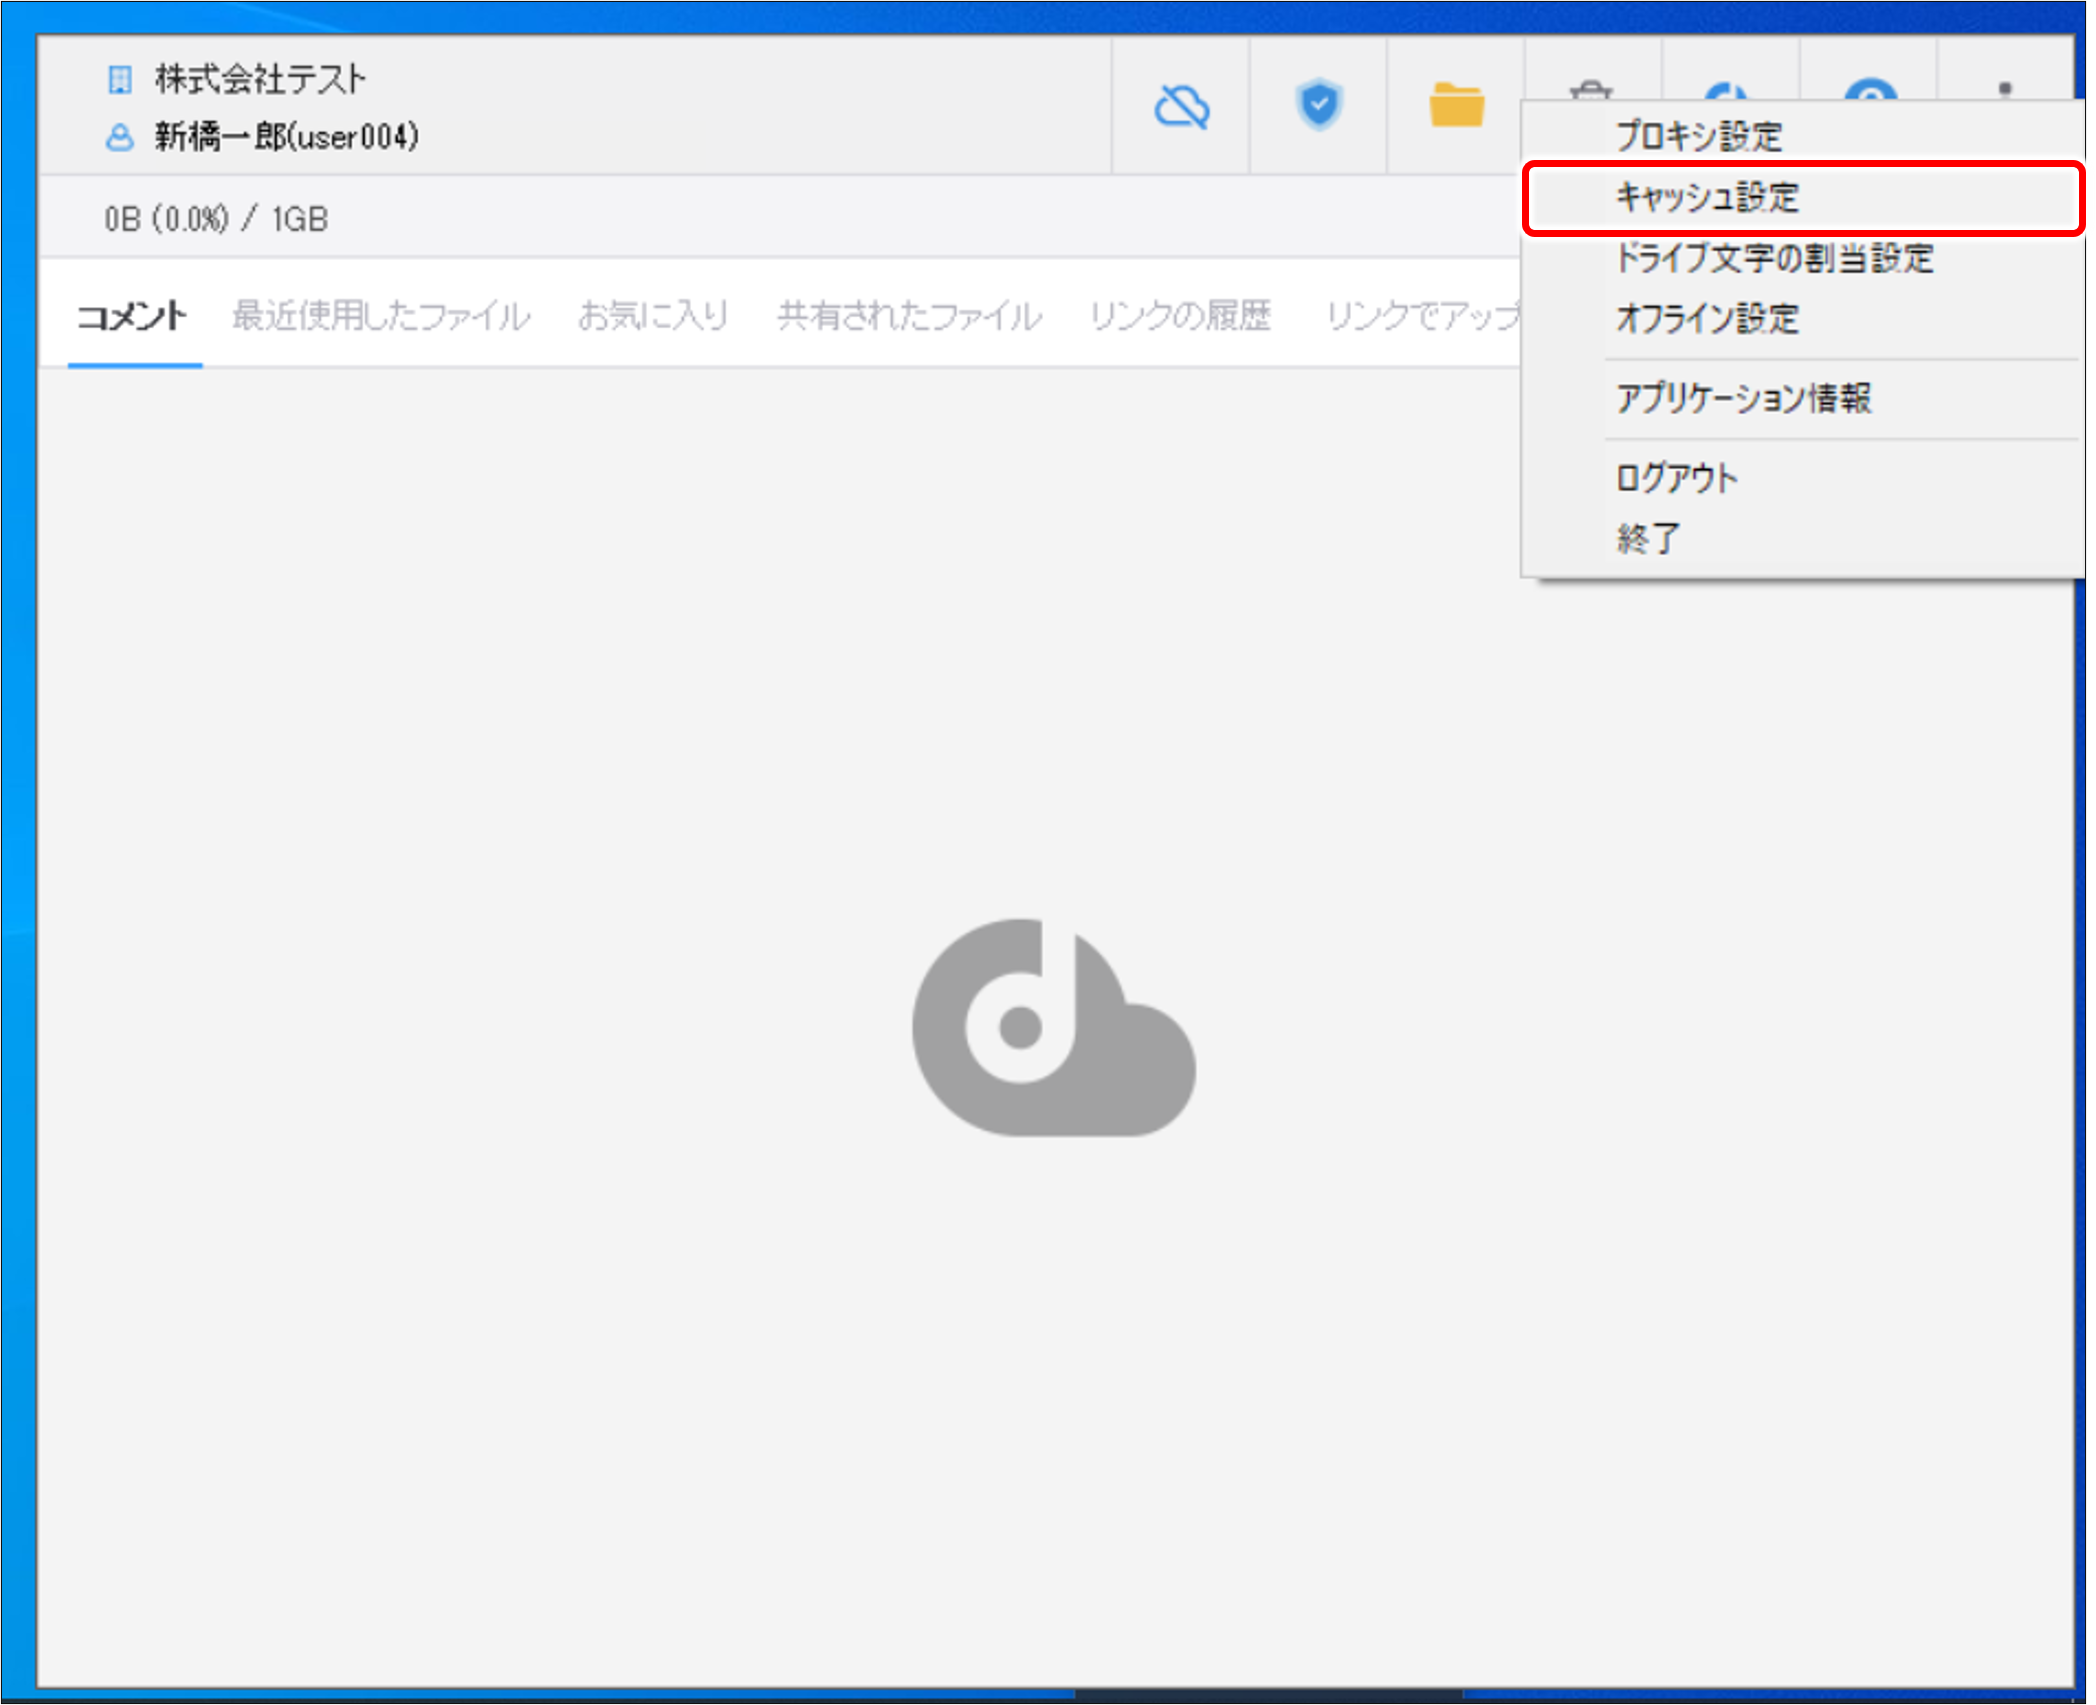The width and height of the screenshot is (2096, 1705).
Task: Click the blue user support icon
Action: coord(1872,95)
